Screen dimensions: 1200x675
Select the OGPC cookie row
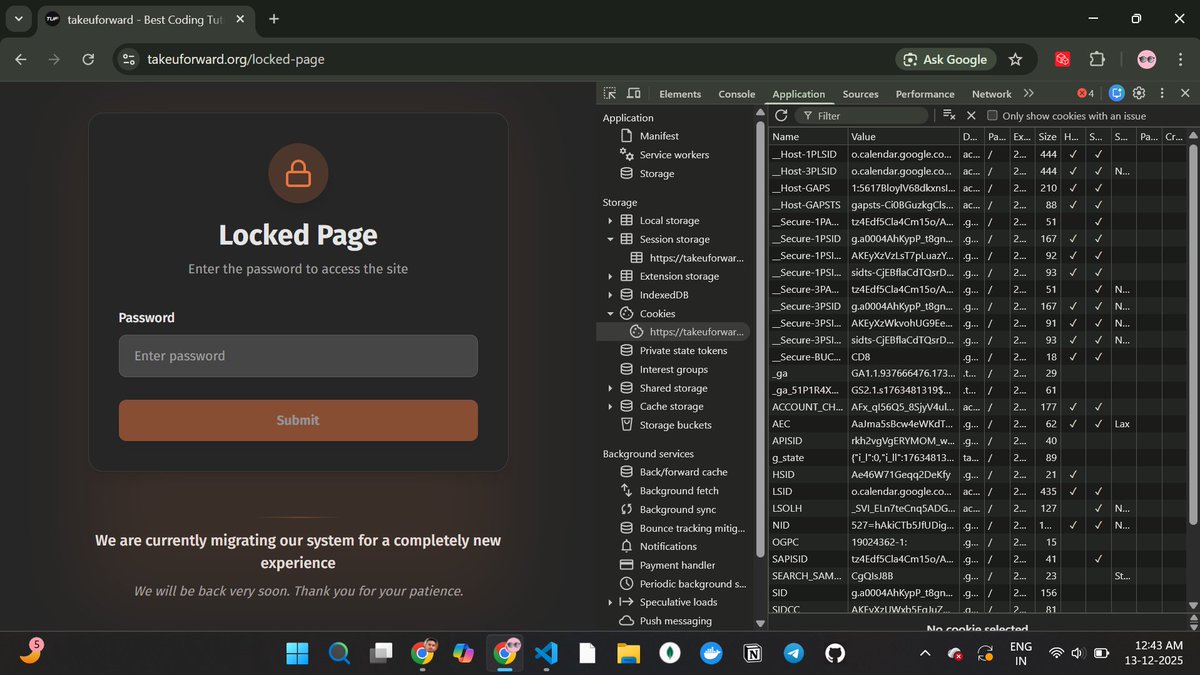point(977,542)
